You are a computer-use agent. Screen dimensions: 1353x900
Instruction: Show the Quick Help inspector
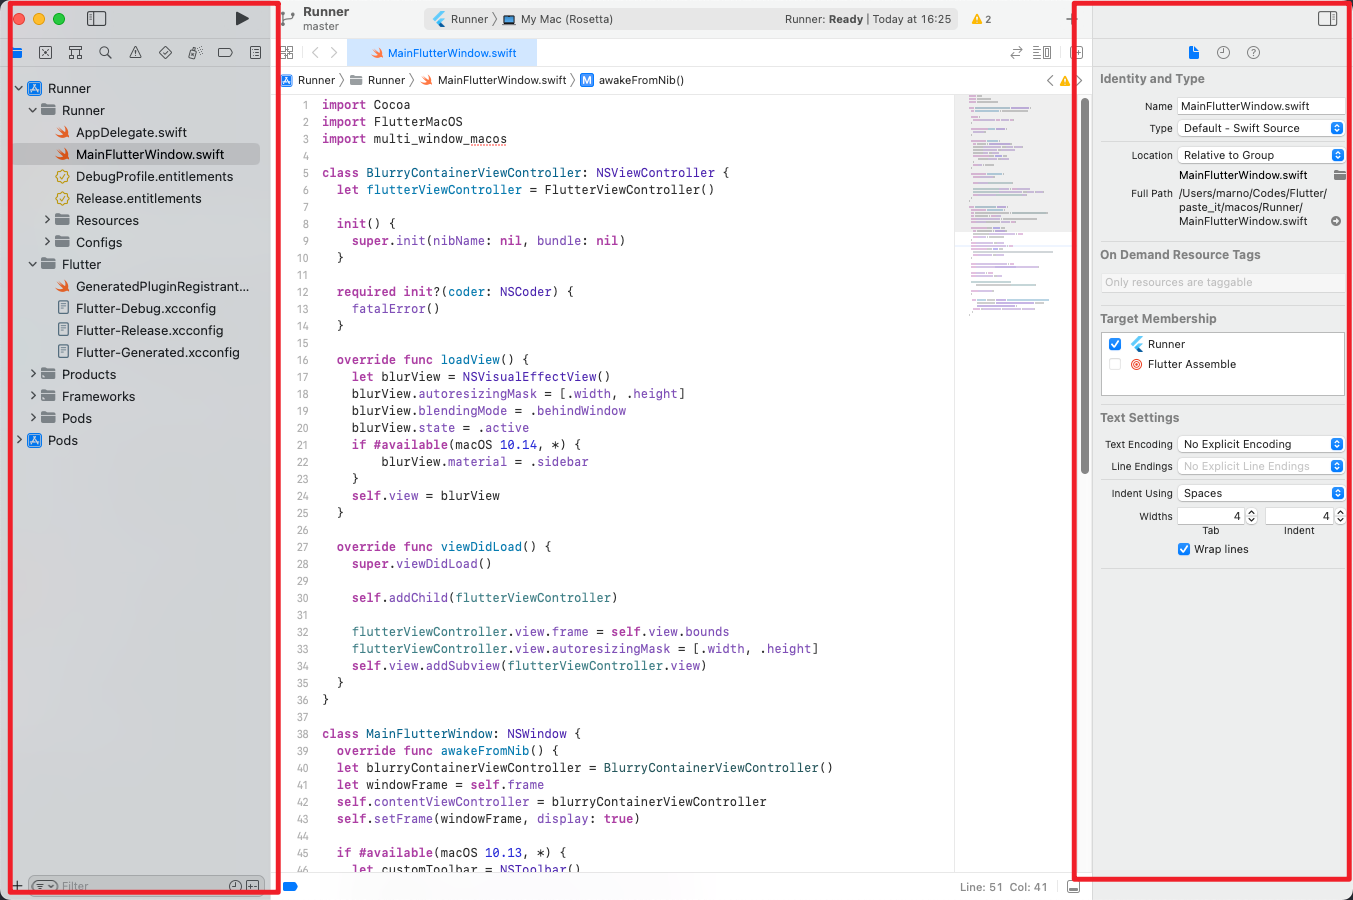click(x=1252, y=52)
